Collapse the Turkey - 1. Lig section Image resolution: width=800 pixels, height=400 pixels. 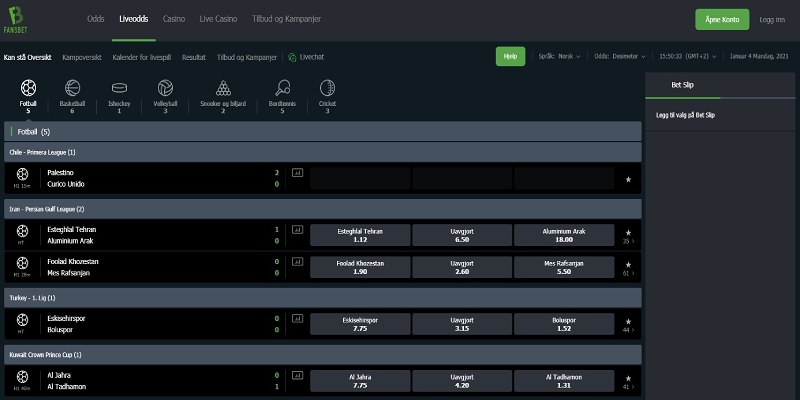tap(323, 297)
